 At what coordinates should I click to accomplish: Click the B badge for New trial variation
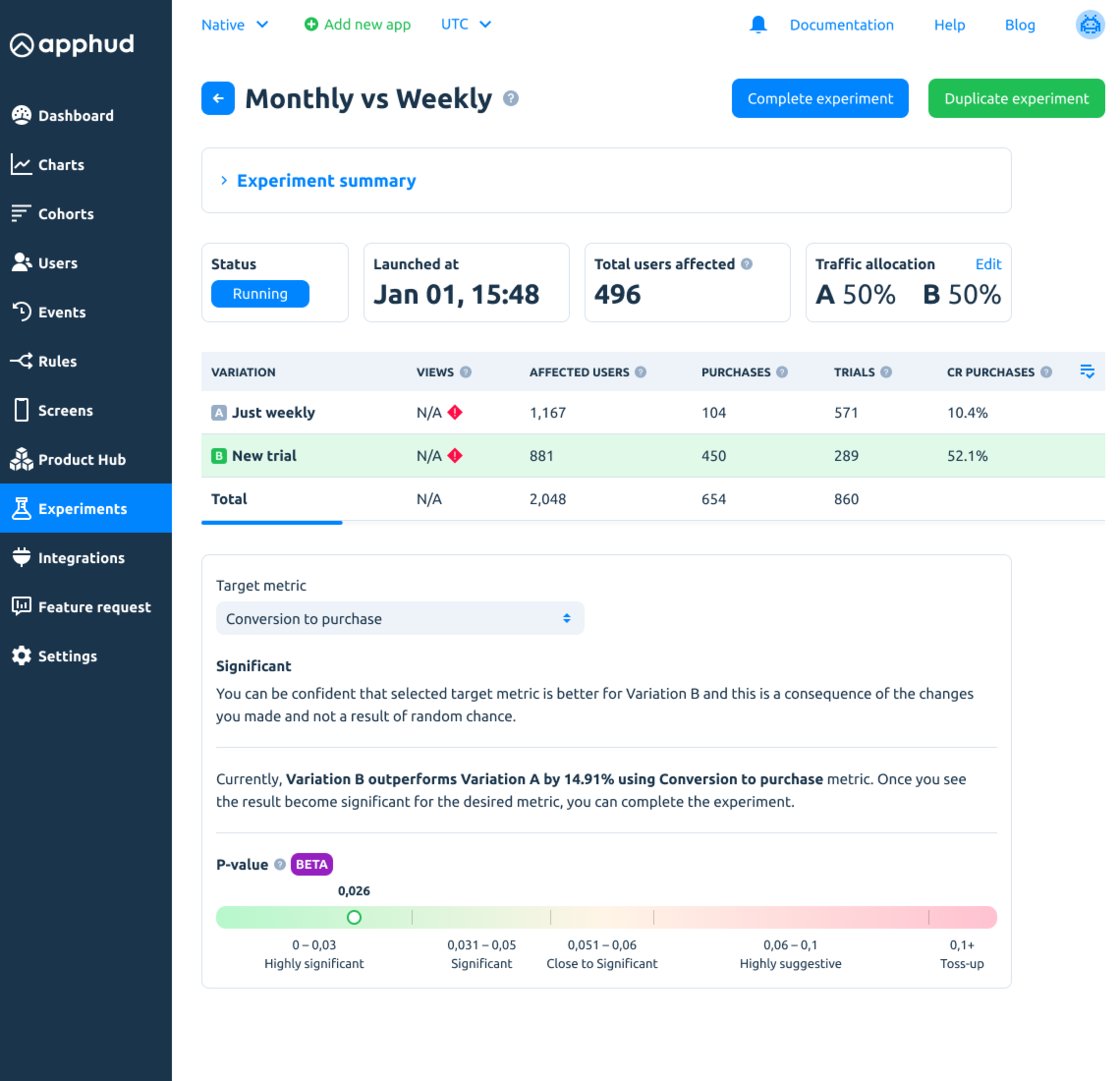219,455
